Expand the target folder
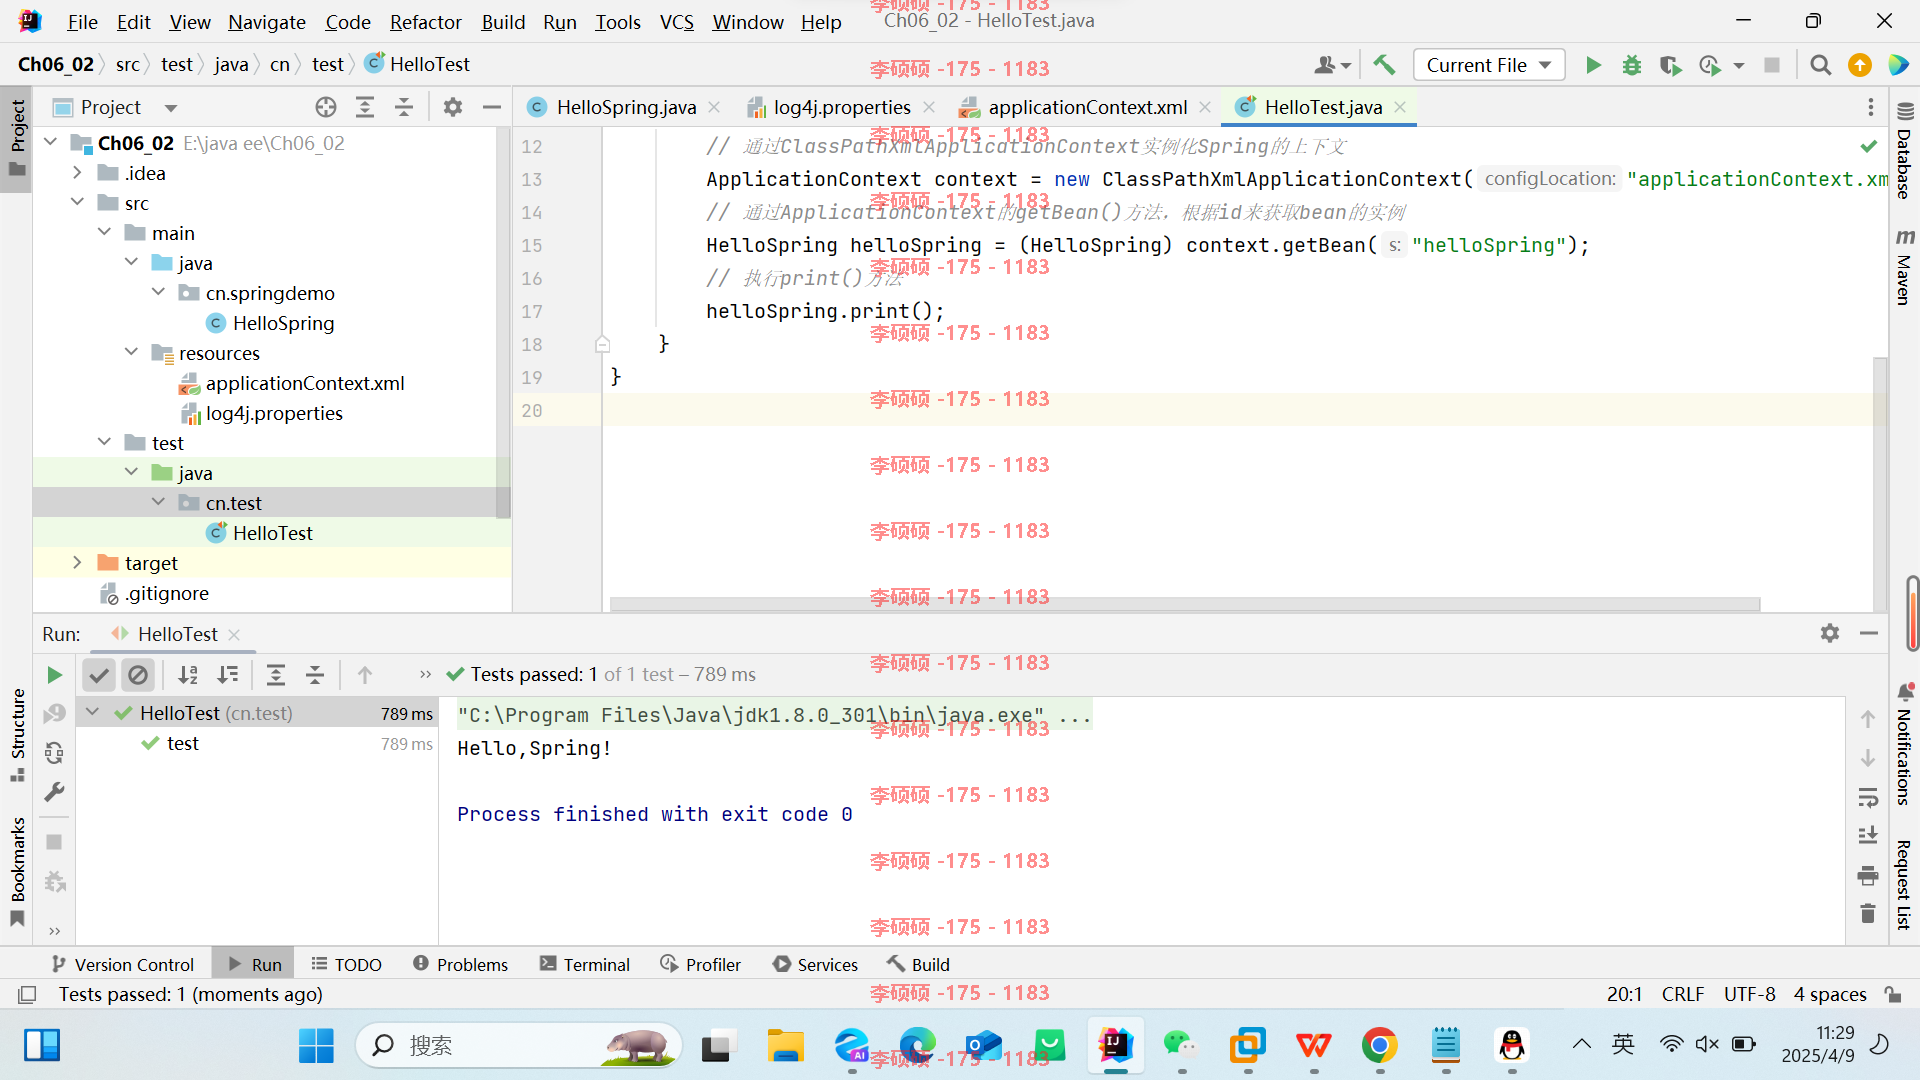The image size is (1920, 1080). (x=78, y=562)
